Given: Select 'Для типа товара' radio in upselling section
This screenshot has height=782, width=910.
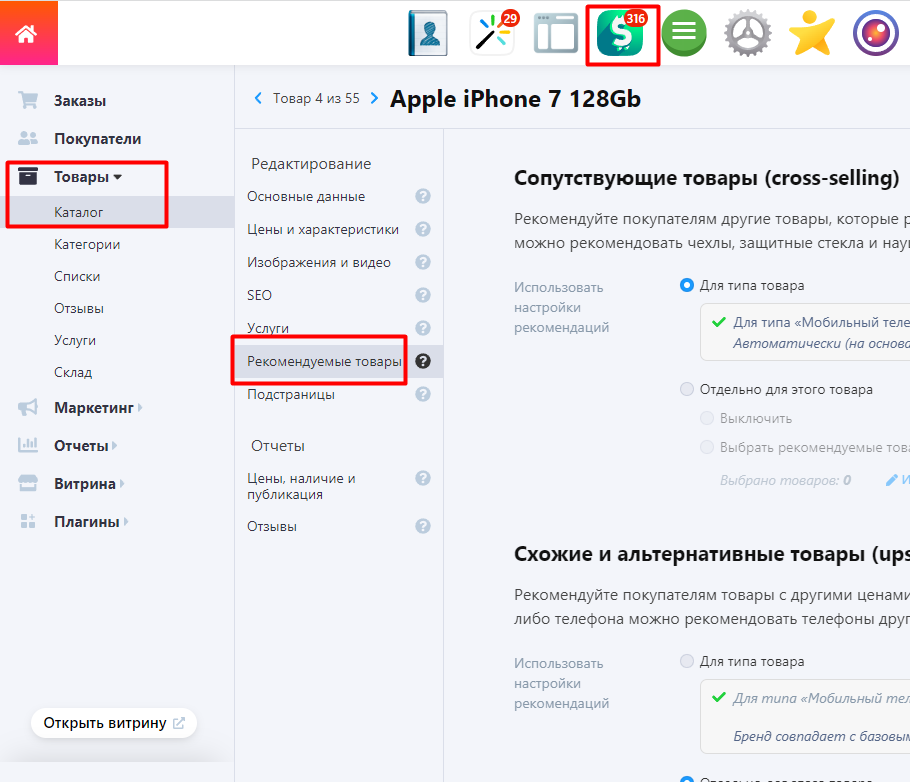Looking at the screenshot, I should coord(687,661).
